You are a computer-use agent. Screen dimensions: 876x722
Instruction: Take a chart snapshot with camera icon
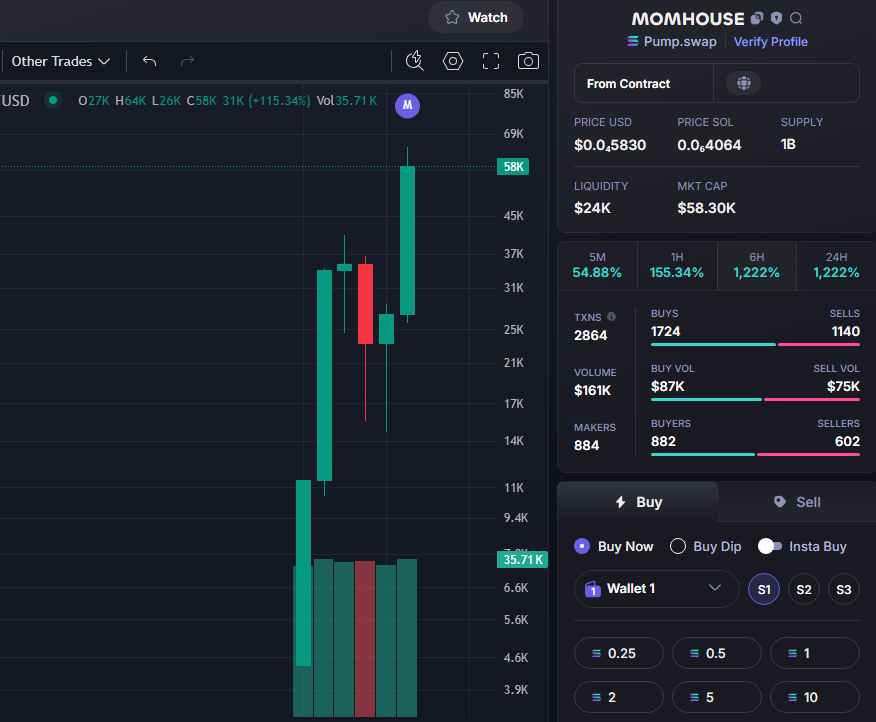pyautogui.click(x=528, y=61)
